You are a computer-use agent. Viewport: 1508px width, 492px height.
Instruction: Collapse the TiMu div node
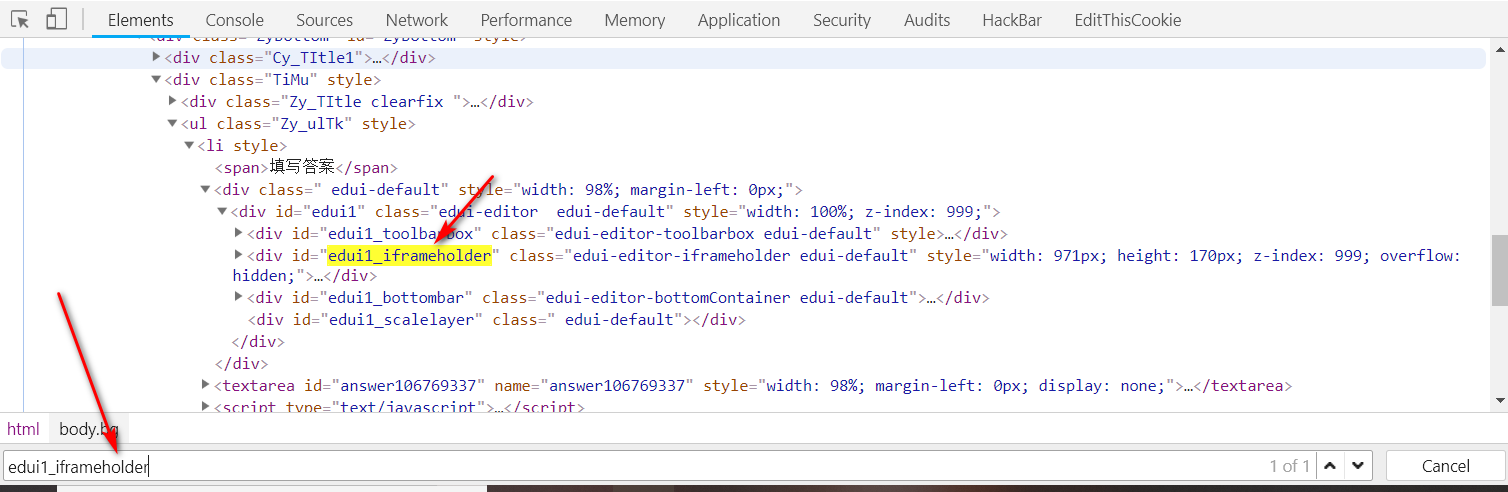click(x=156, y=79)
